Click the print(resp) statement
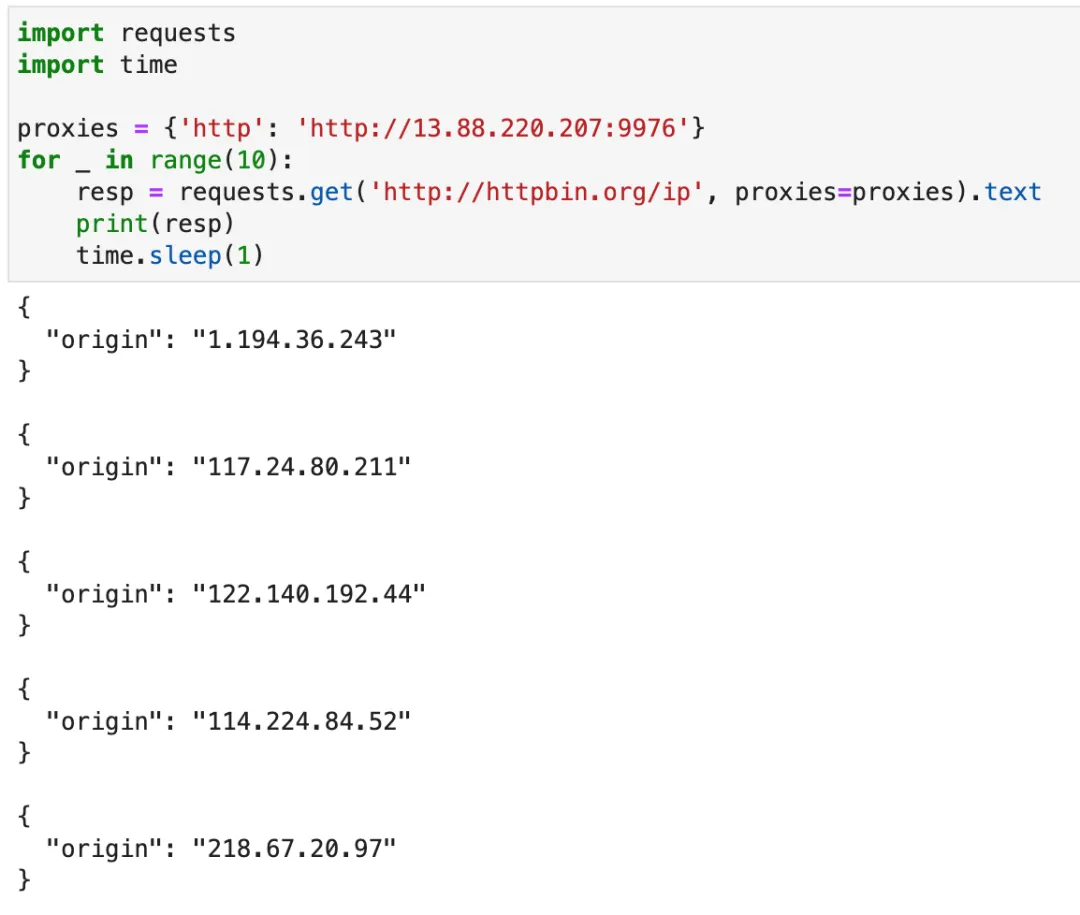Screen dimensions: 1080x915 click(x=154, y=224)
